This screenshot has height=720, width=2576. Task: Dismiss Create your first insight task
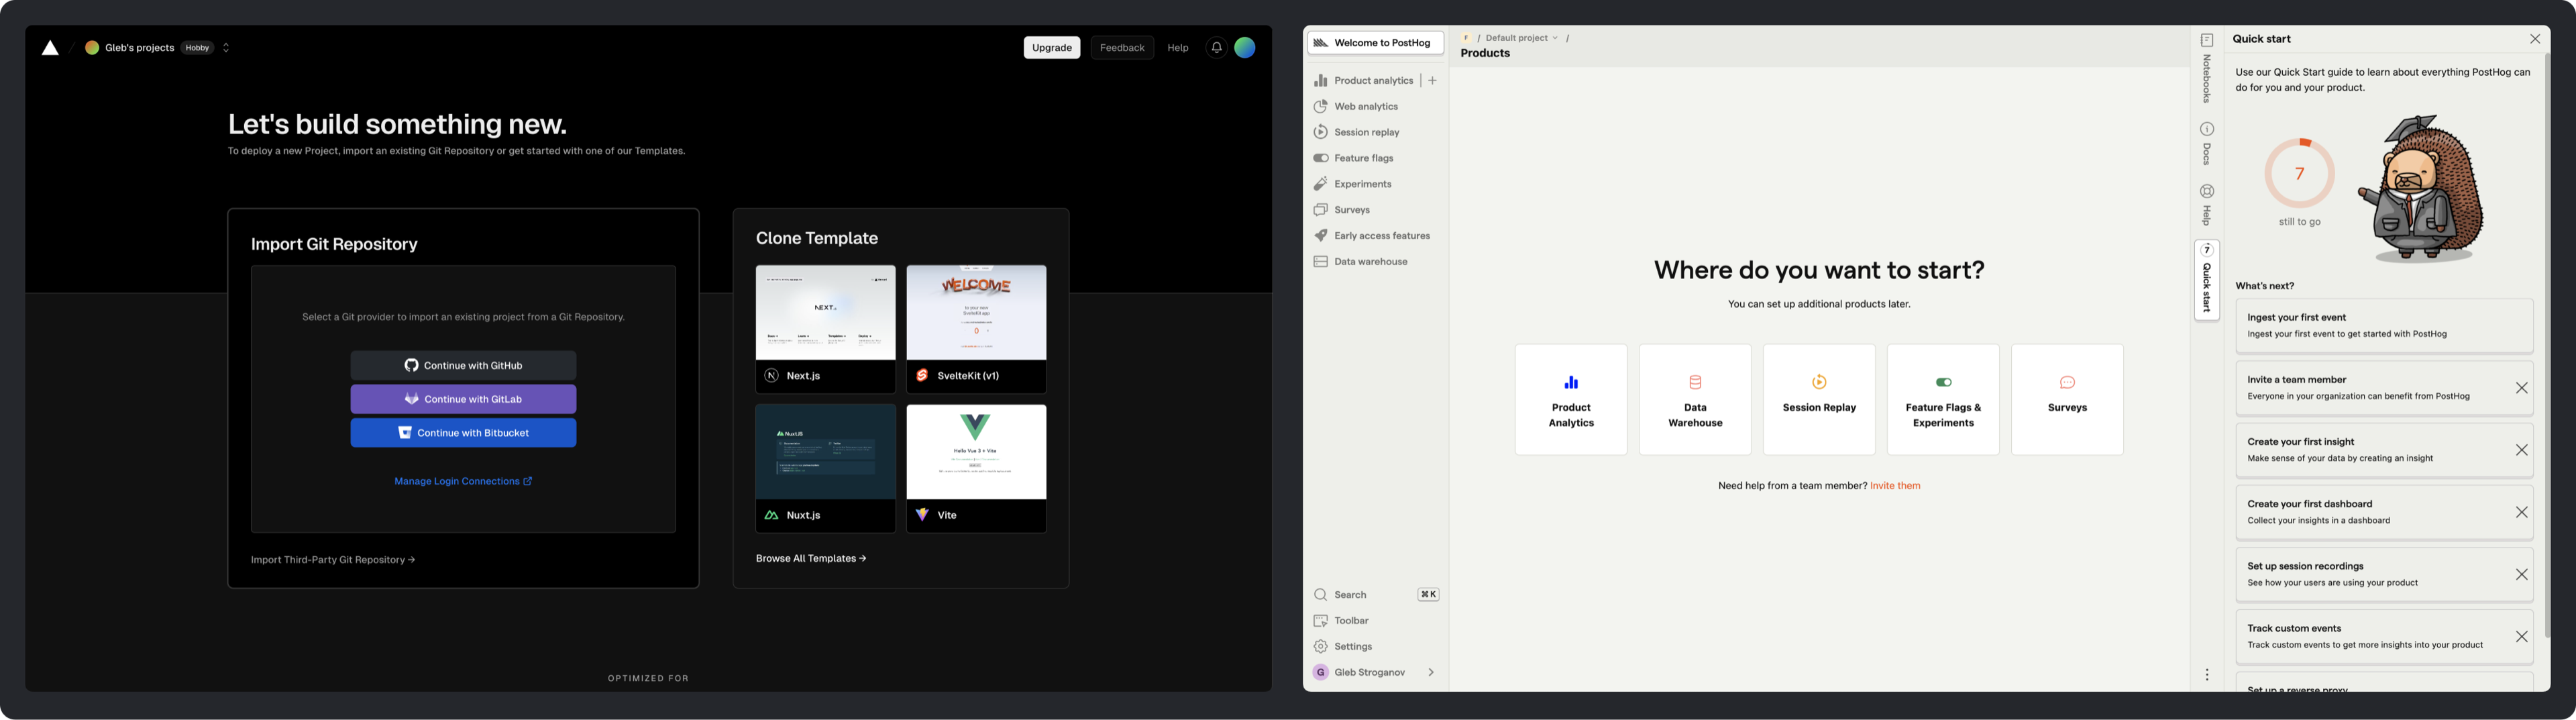tap(2522, 450)
